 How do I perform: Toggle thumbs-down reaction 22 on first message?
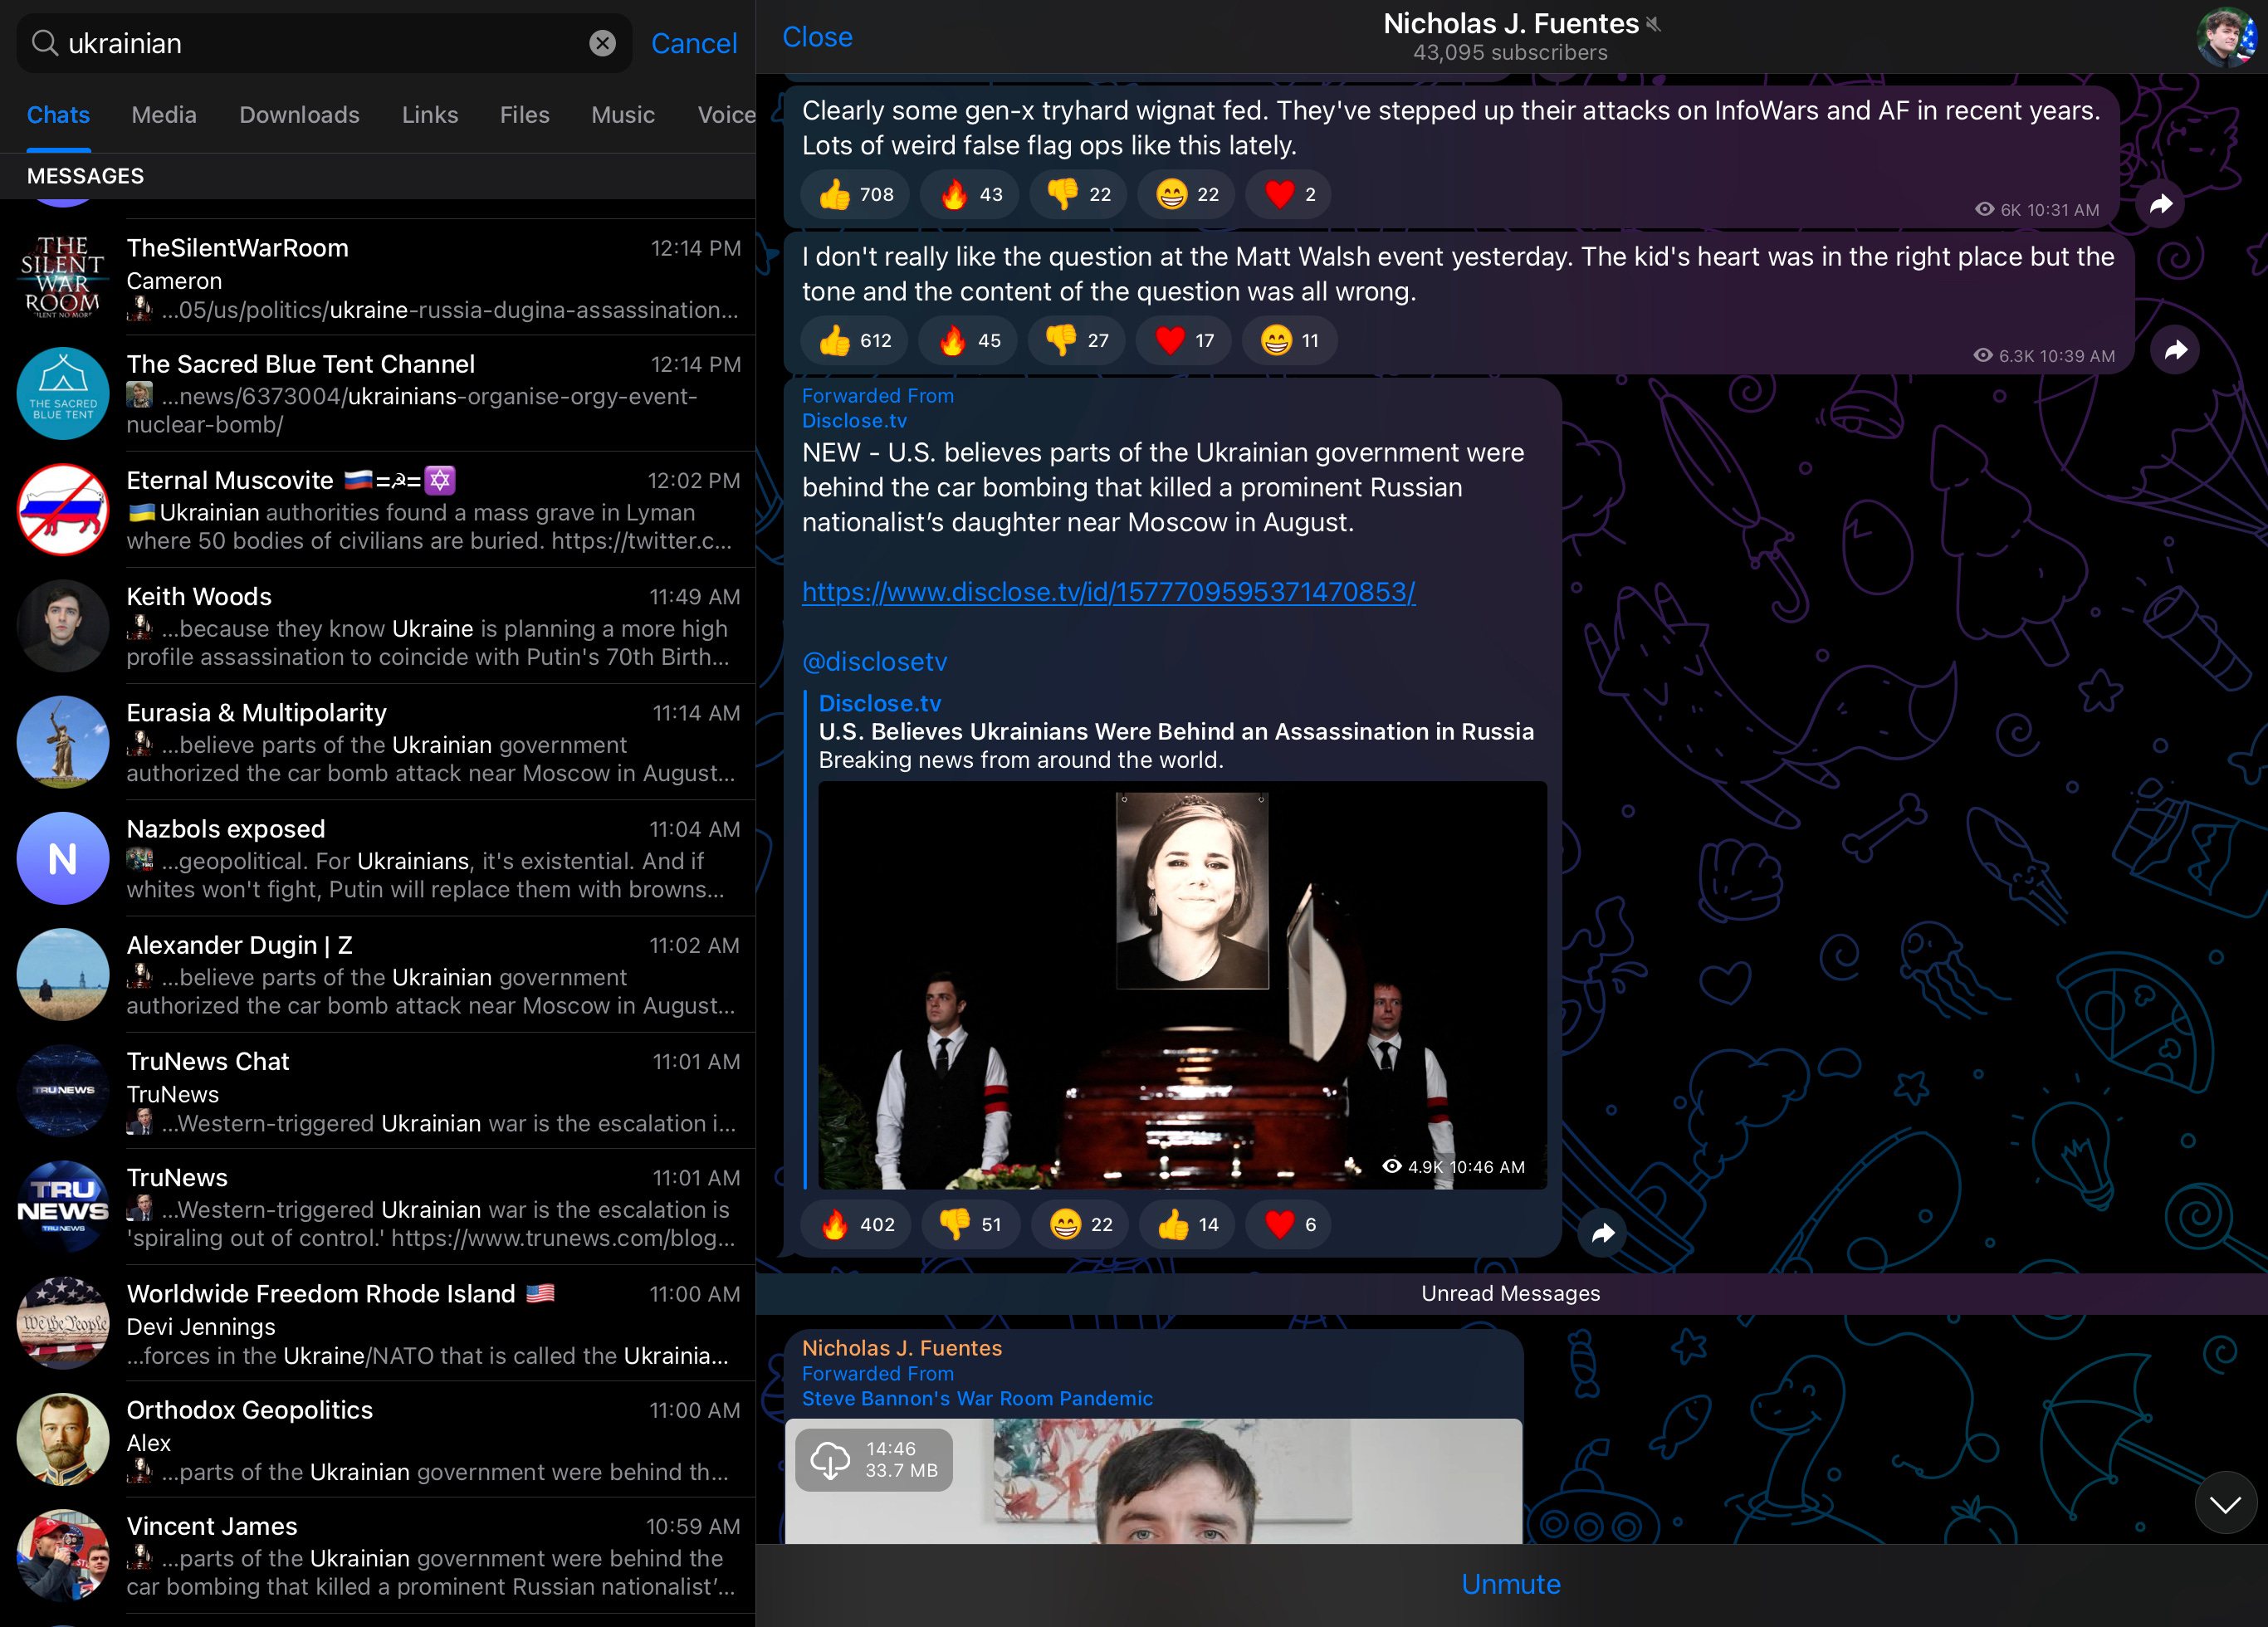click(1078, 194)
